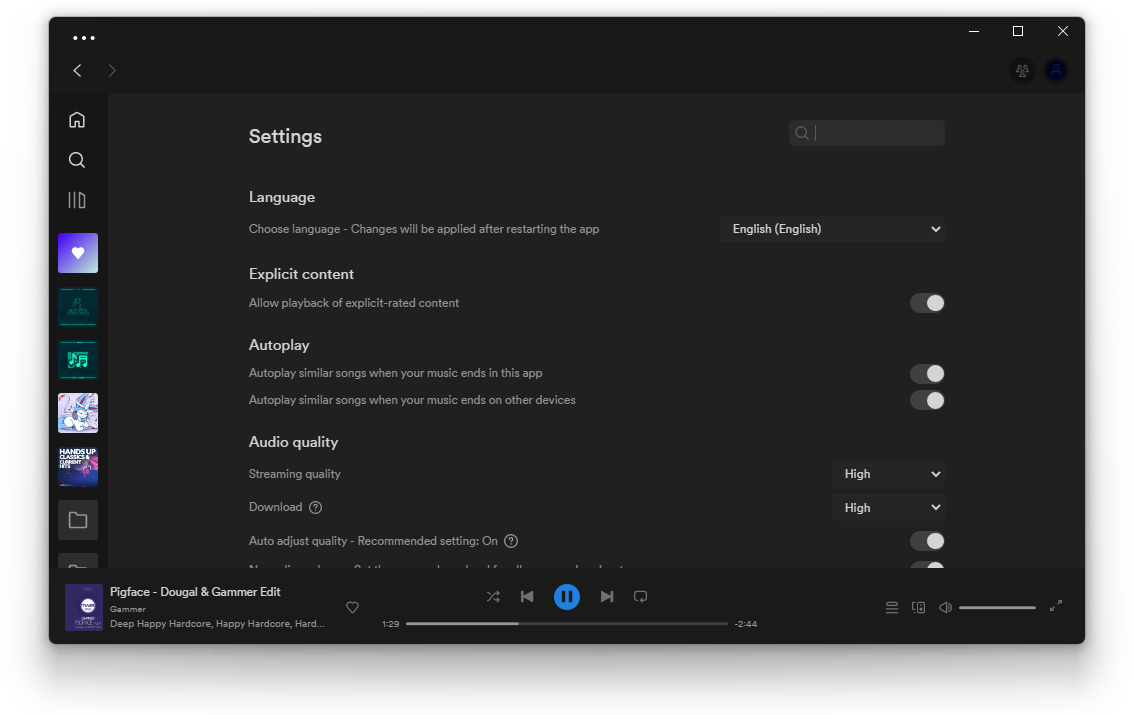Open Connect to a device icon
The width and height of the screenshot is (1134, 715).
[x=918, y=607]
